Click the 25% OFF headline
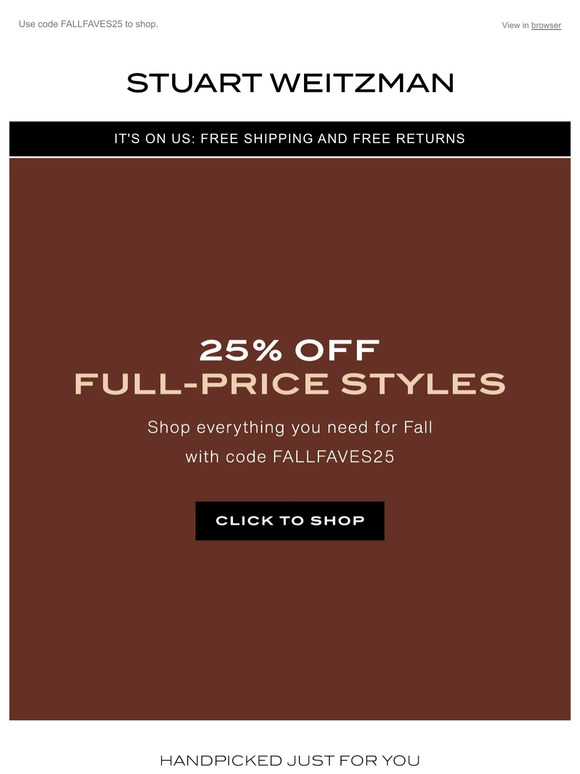The image size is (580, 774). click(x=290, y=350)
